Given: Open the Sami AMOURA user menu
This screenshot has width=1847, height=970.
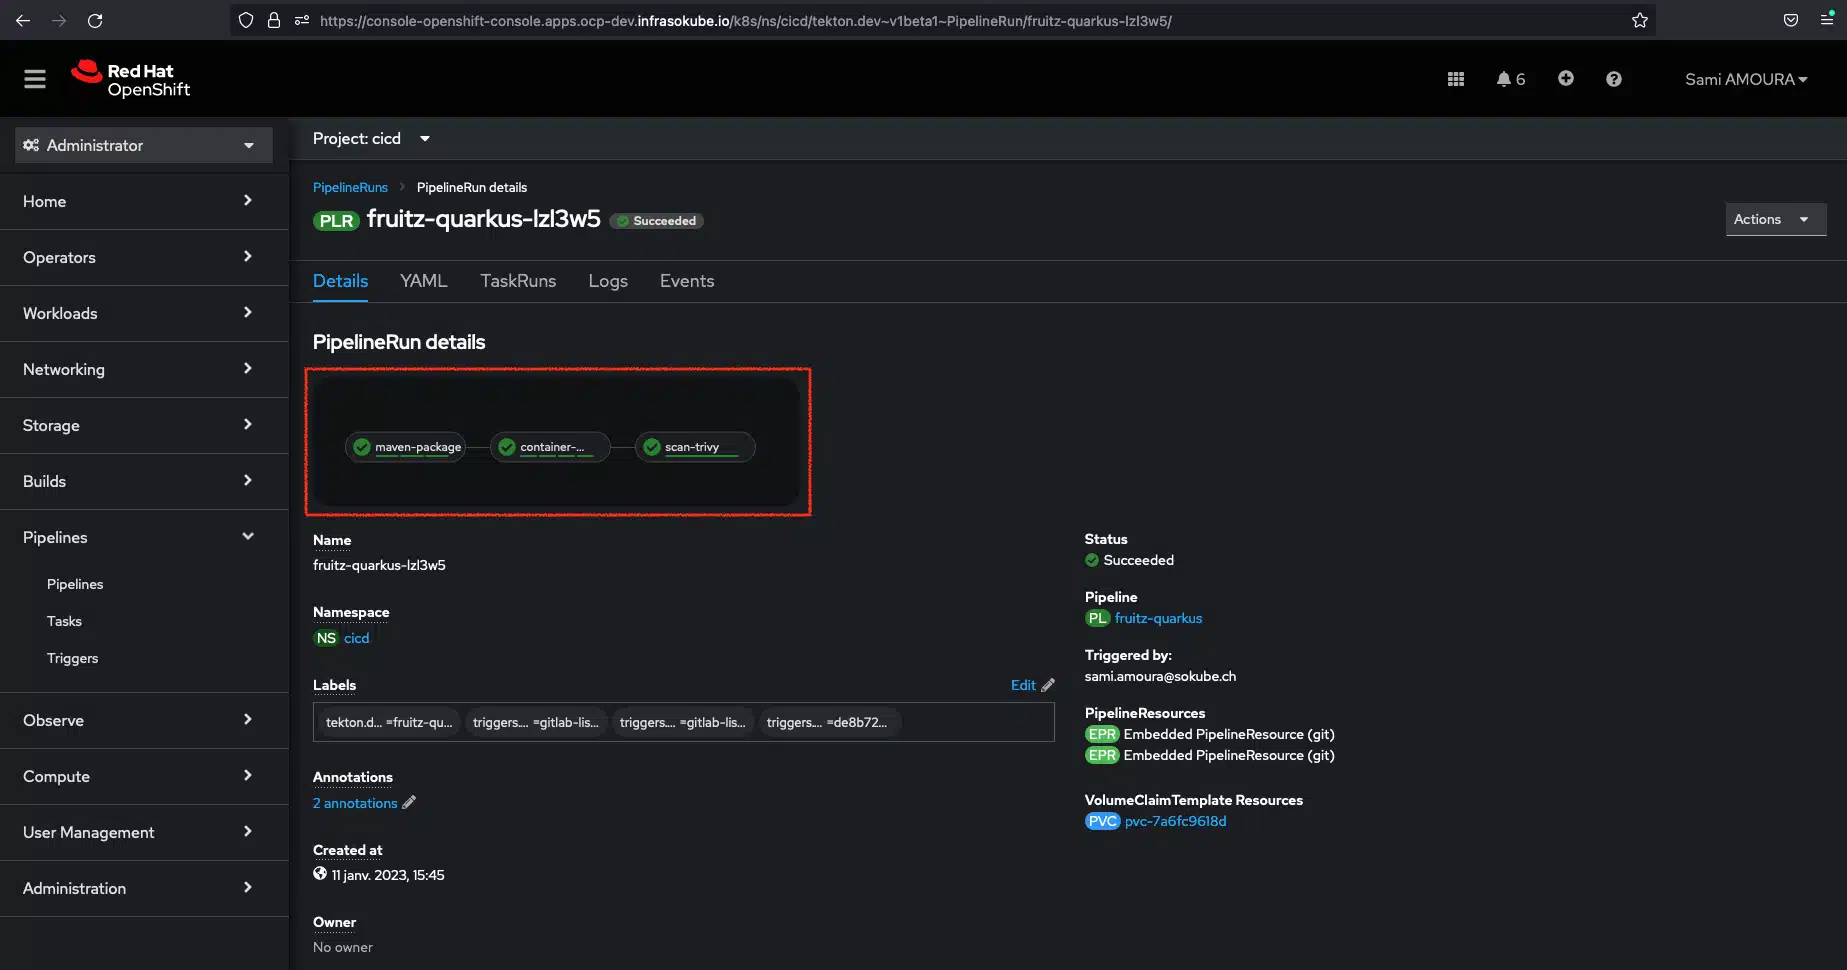Looking at the screenshot, I should click(x=1746, y=79).
